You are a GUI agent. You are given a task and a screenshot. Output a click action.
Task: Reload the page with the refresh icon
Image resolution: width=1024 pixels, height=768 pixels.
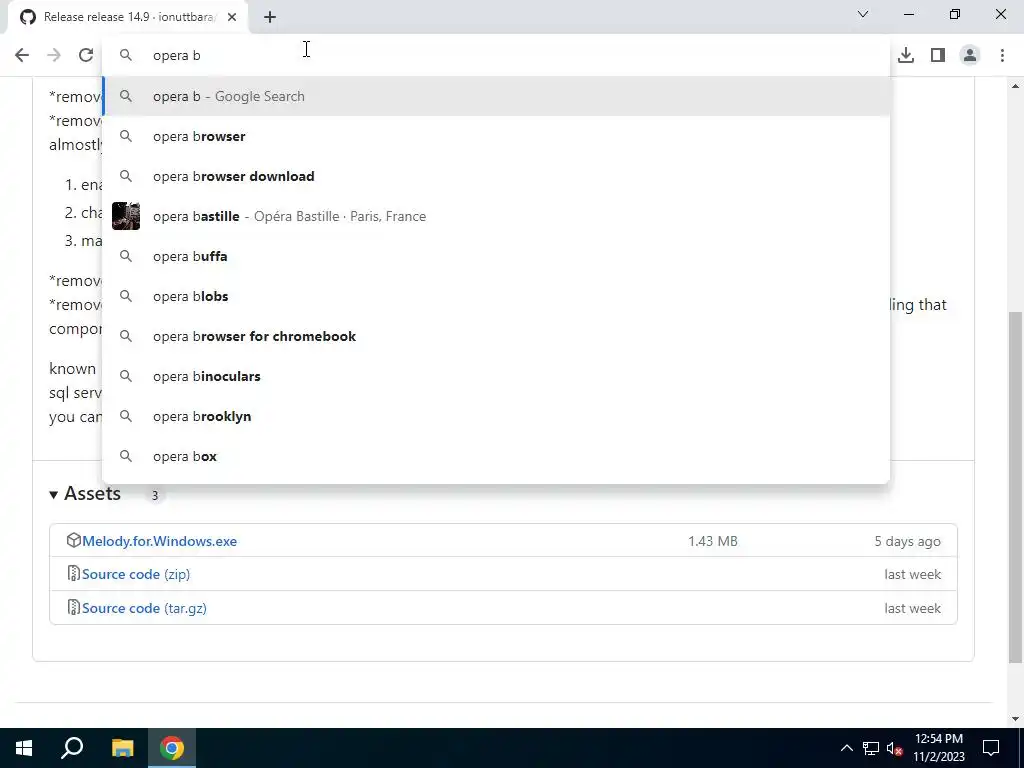point(86,56)
